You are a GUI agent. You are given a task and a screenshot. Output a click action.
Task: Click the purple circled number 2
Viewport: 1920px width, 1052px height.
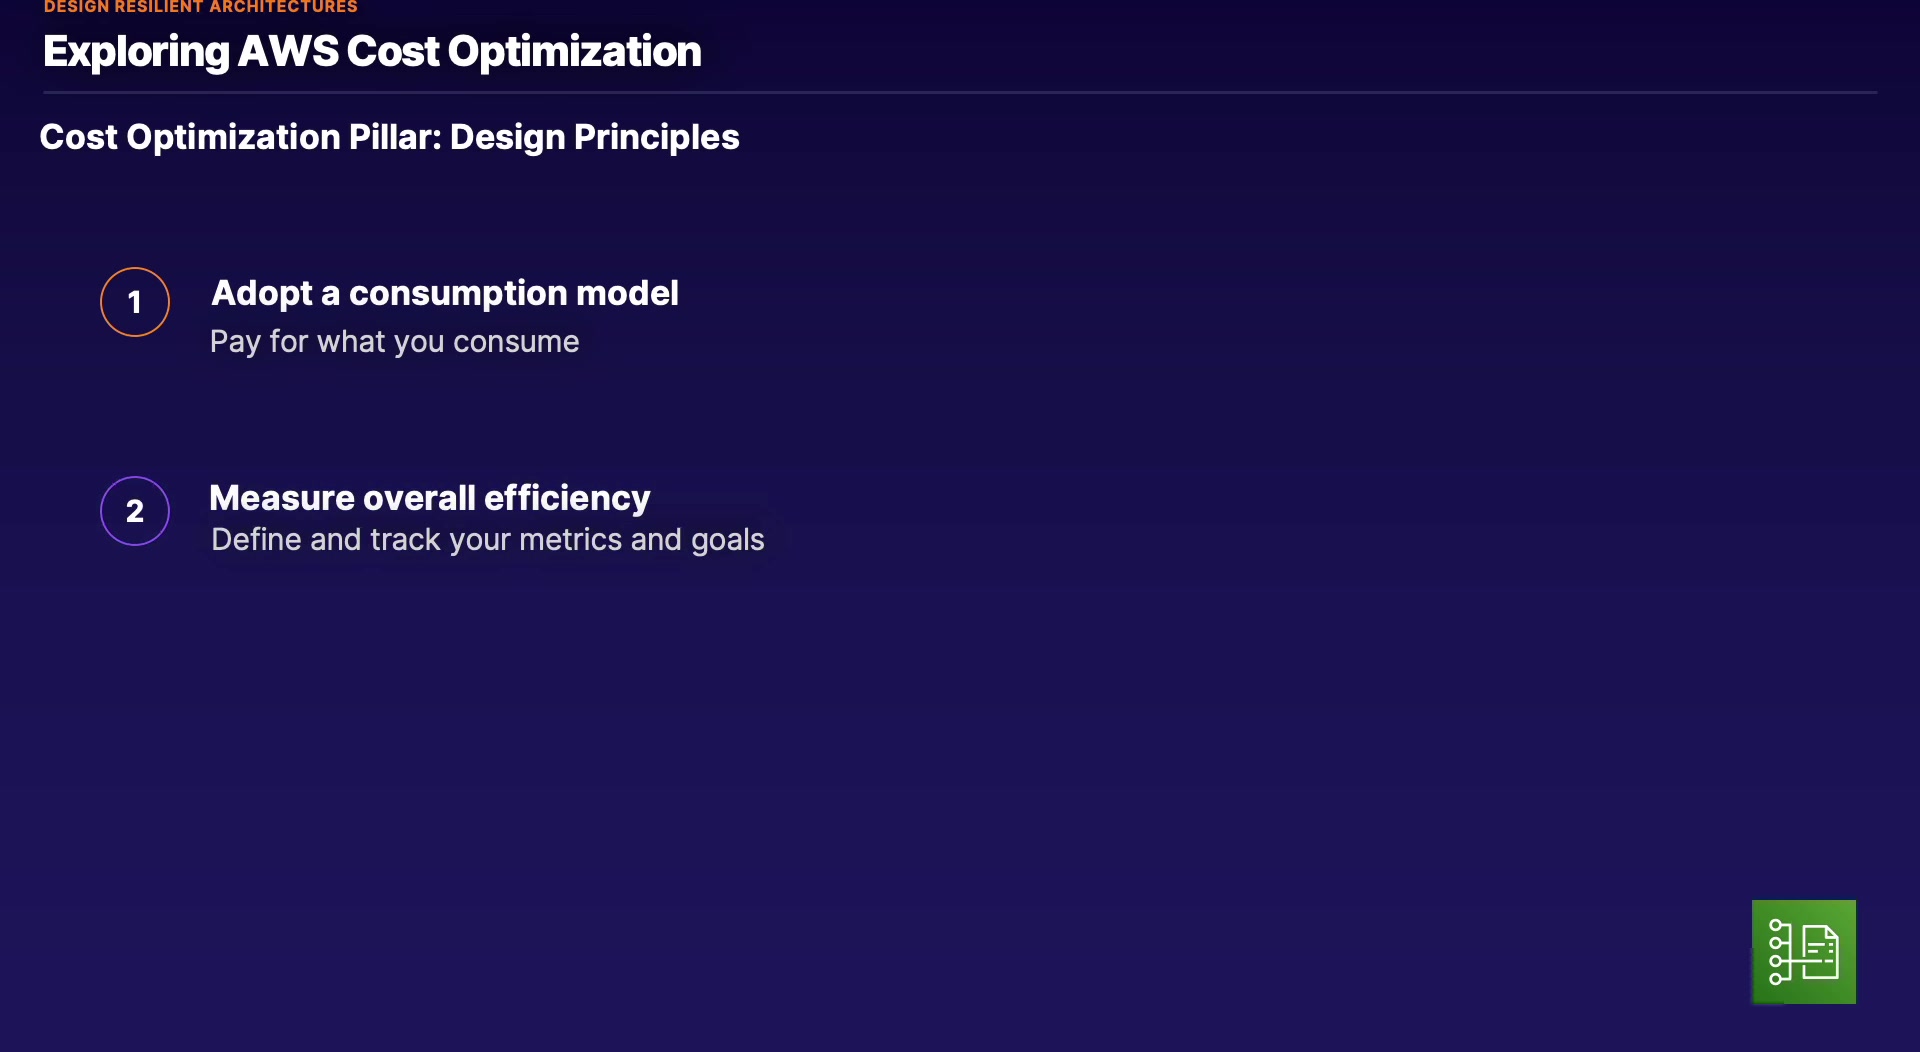point(135,511)
